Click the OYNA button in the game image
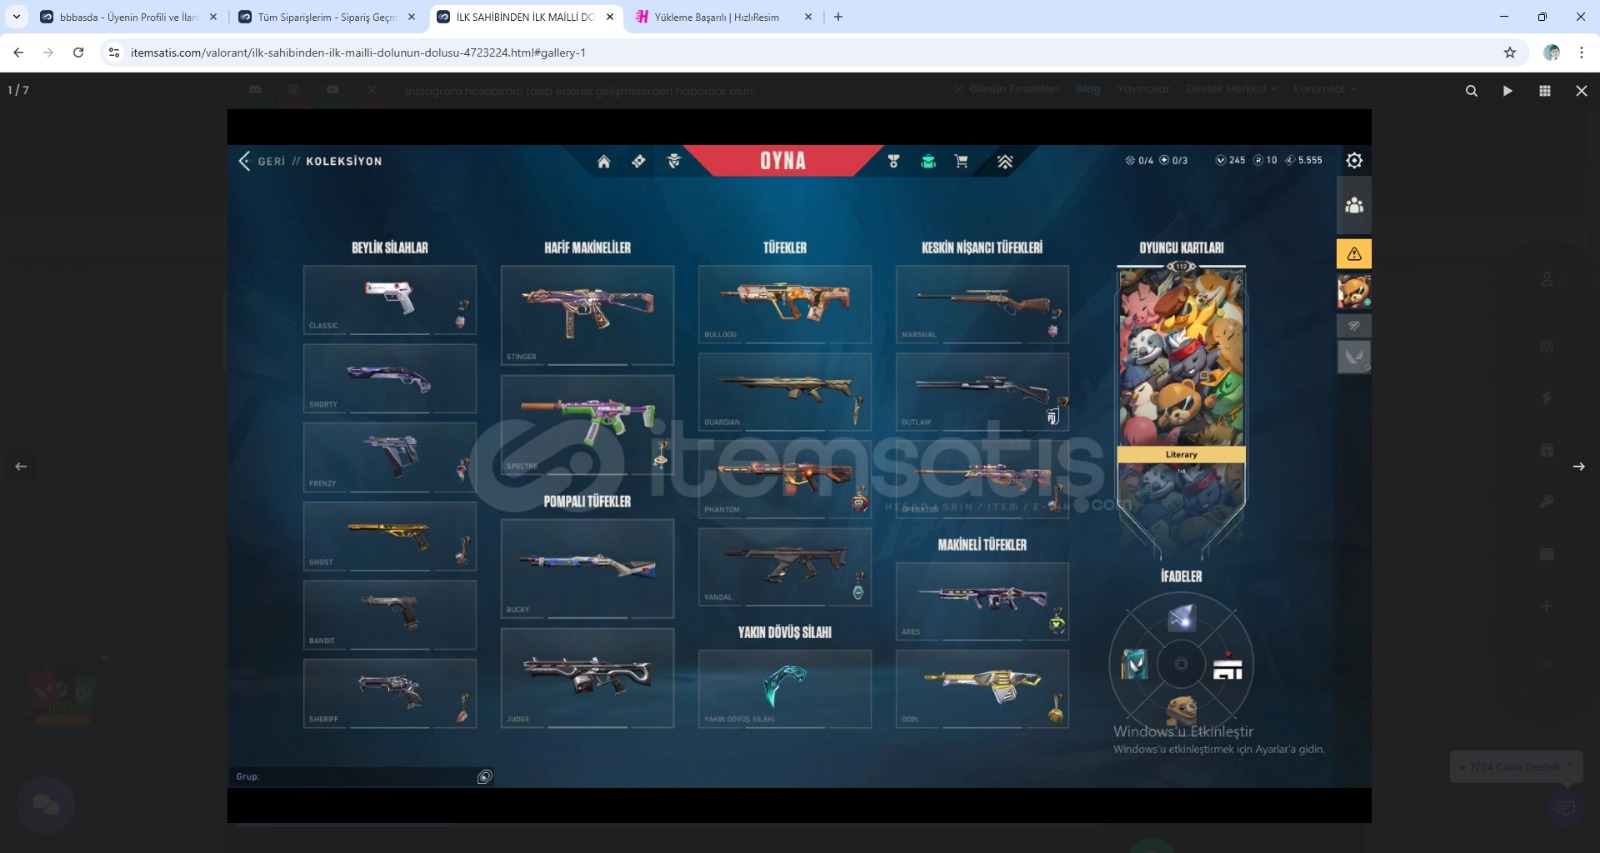1600x853 pixels. click(x=783, y=160)
